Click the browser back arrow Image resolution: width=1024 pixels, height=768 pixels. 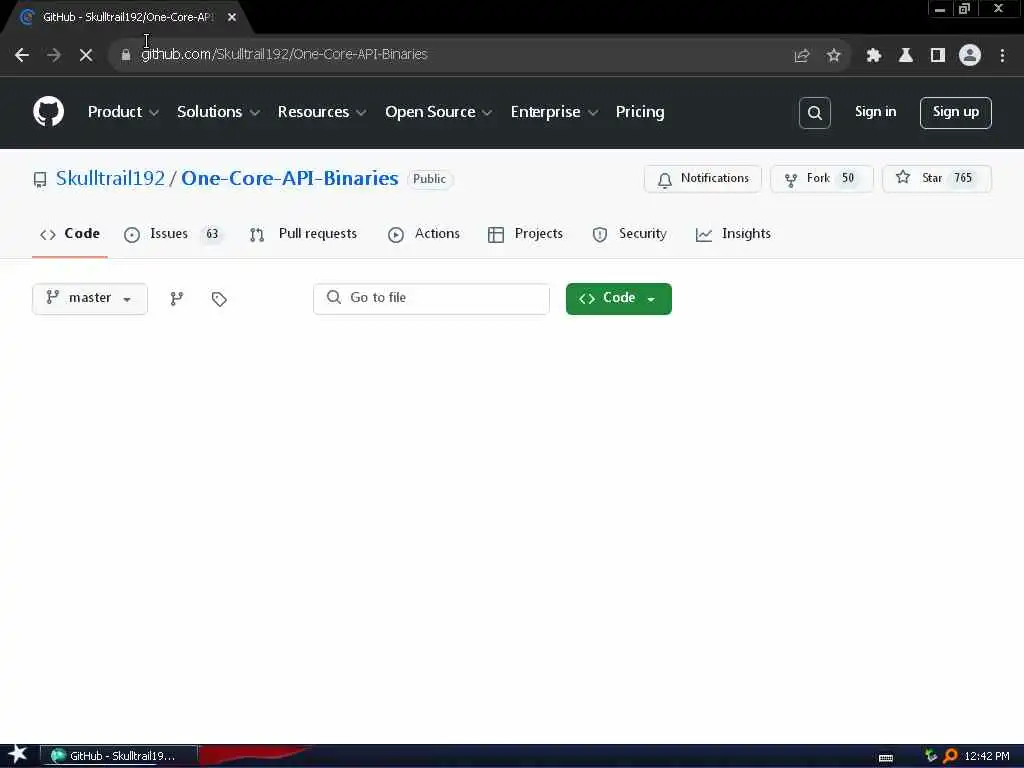[x=22, y=55]
